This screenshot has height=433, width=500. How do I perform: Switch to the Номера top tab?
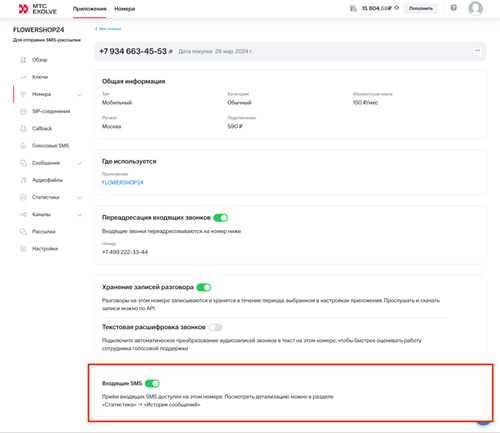[125, 9]
